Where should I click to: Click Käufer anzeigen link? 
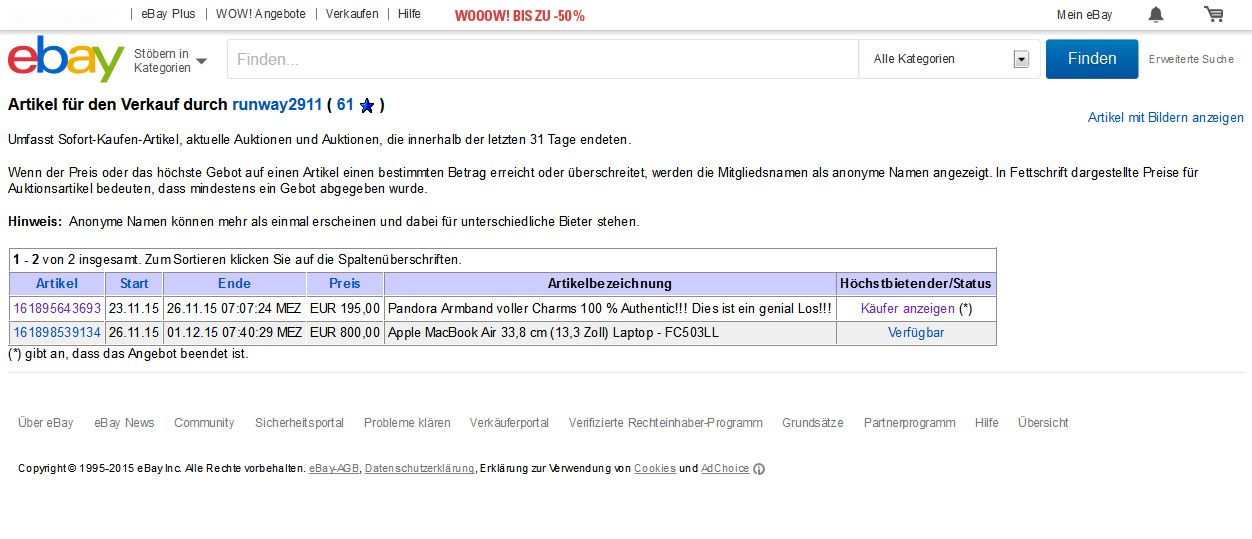click(x=908, y=308)
